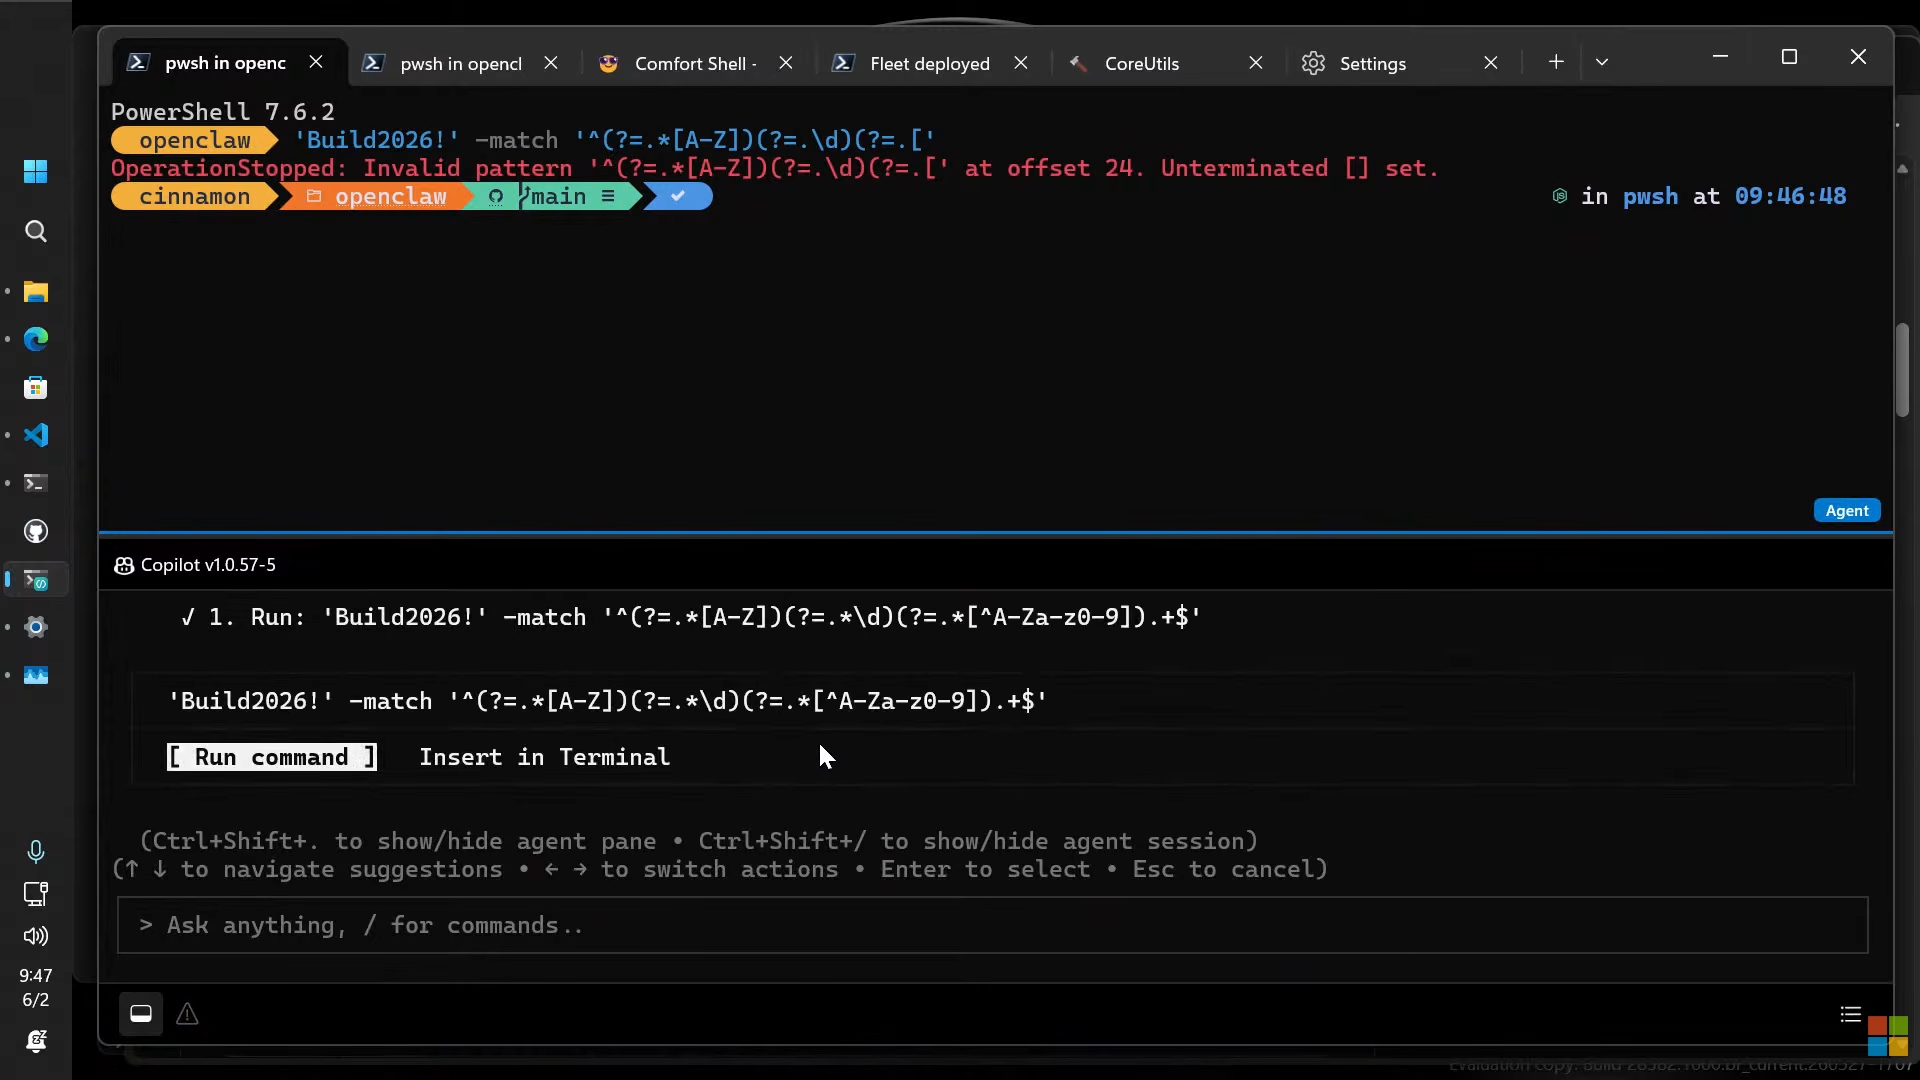Click the CoreUtils hammer tab icon
The image size is (1920, 1080).
coord(1078,63)
